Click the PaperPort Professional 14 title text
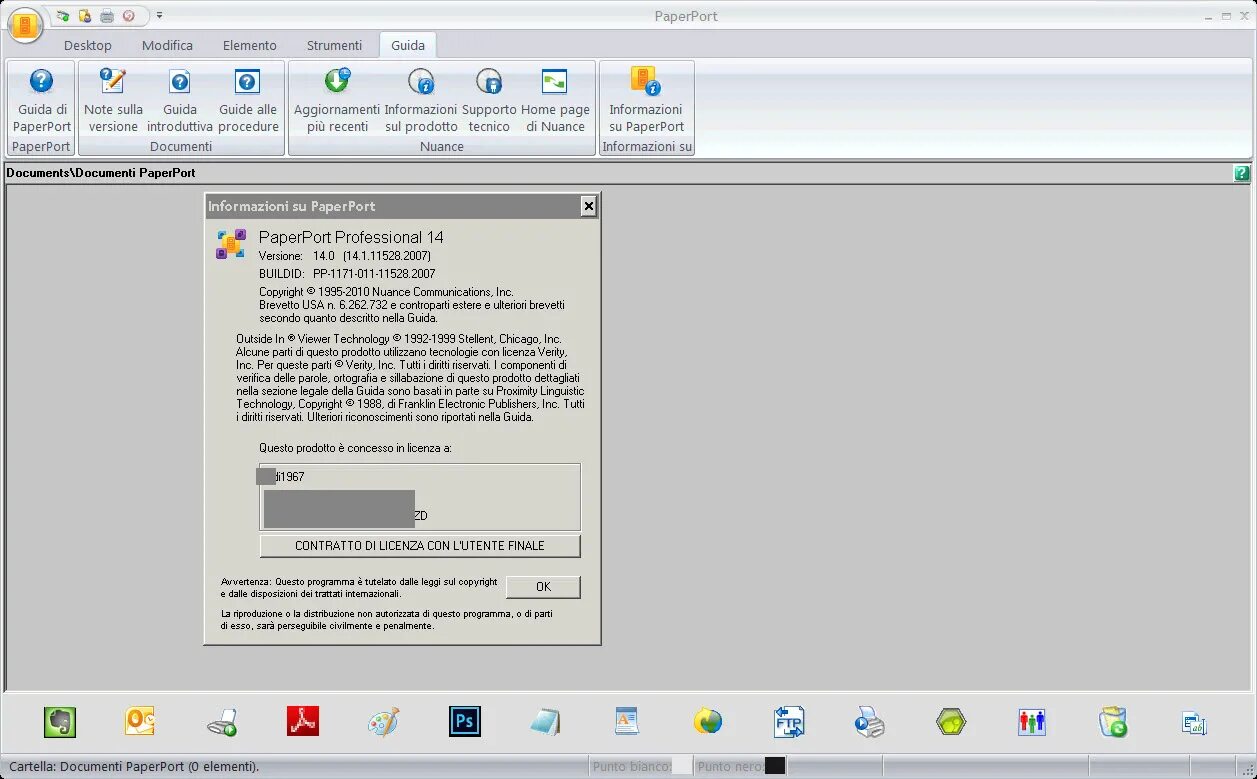 (x=351, y=237)
